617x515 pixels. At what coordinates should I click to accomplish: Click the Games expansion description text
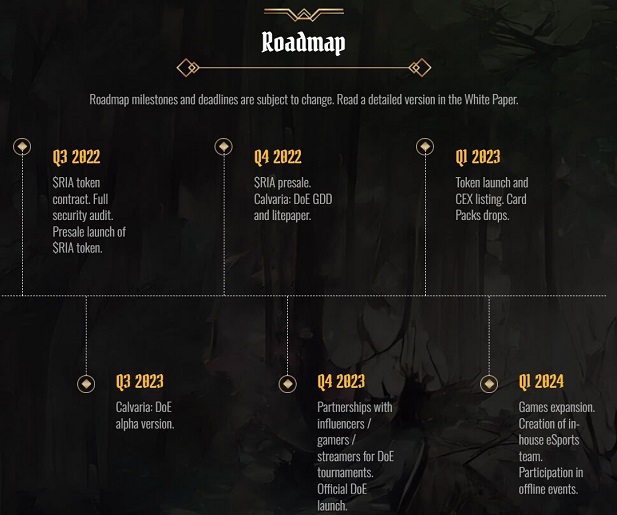pyautogui.click(x=557, y=448)
